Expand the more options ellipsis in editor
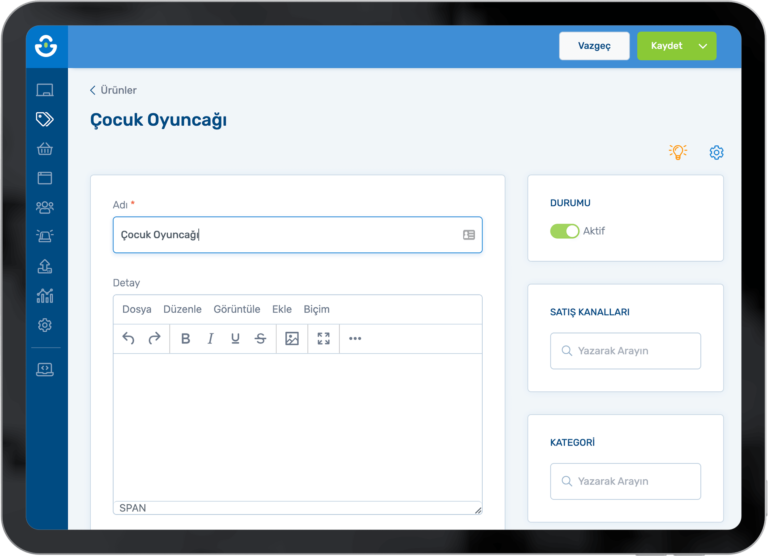The height and width of the screenshot is (556, 768). pos(355,339)
